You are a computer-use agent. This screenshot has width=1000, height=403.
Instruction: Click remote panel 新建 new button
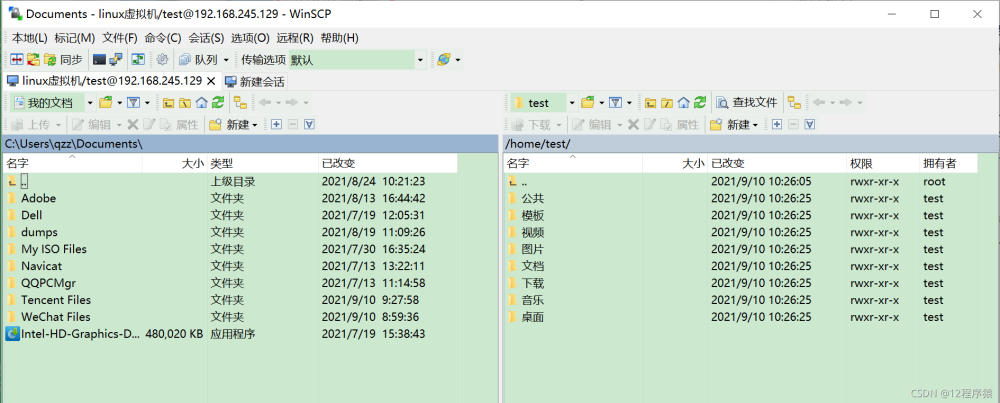pyautogui.click(x=734, y=124)
